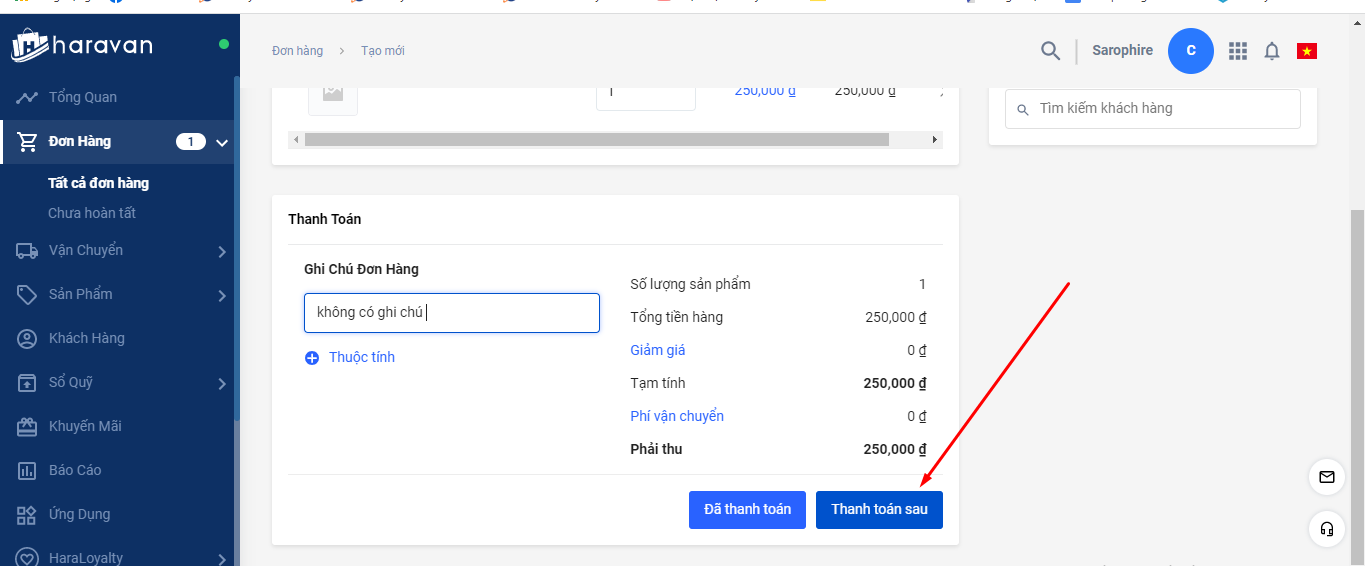Expand the Sản Phẩm submenu
This screenshot has height=566, width=1365.
(222, 295)
